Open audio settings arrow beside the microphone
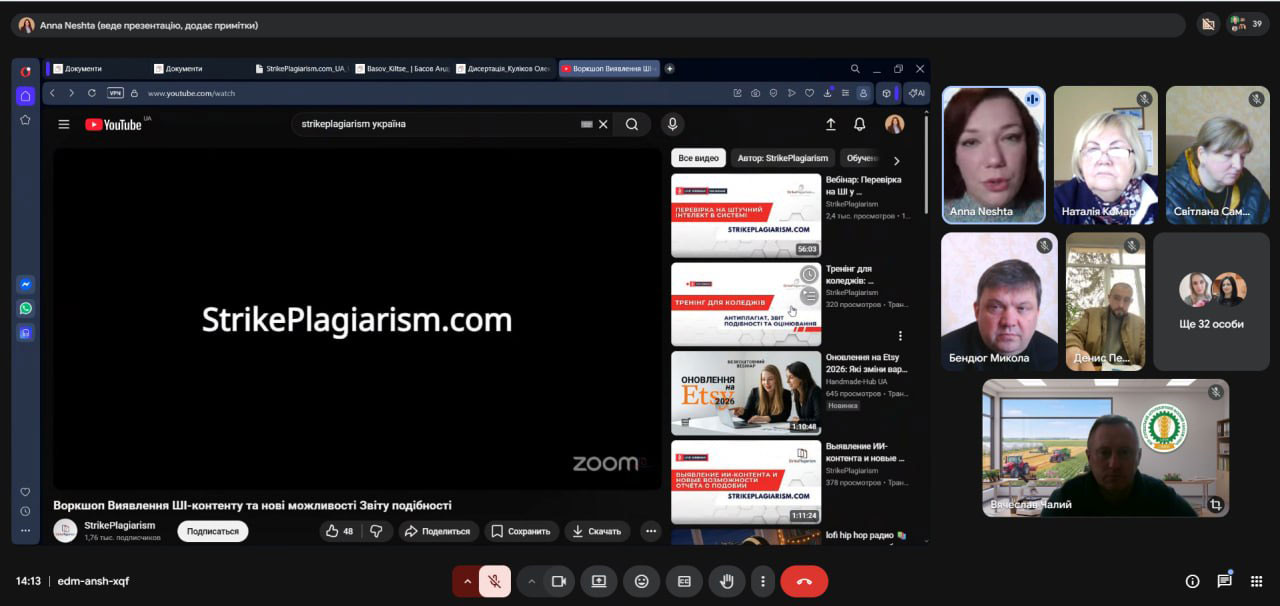The height and width of the screenshot is (606, 1280). (x=466, y=581)
